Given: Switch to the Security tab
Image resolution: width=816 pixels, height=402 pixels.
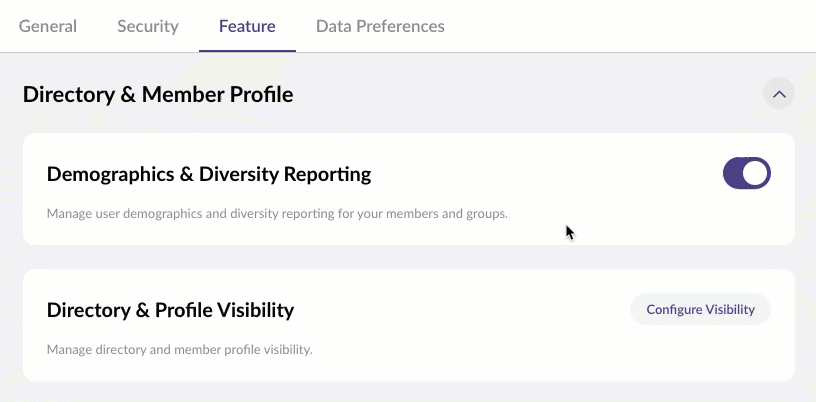Looking at the screenshot, I should pyautogui.click(x=148, y=26).
